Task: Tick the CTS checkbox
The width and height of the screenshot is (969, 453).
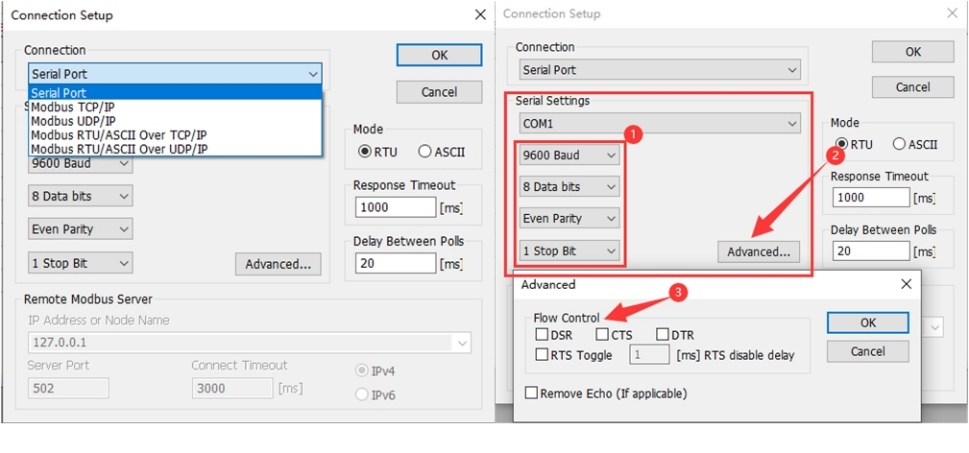Action: (x=603, y=335)
